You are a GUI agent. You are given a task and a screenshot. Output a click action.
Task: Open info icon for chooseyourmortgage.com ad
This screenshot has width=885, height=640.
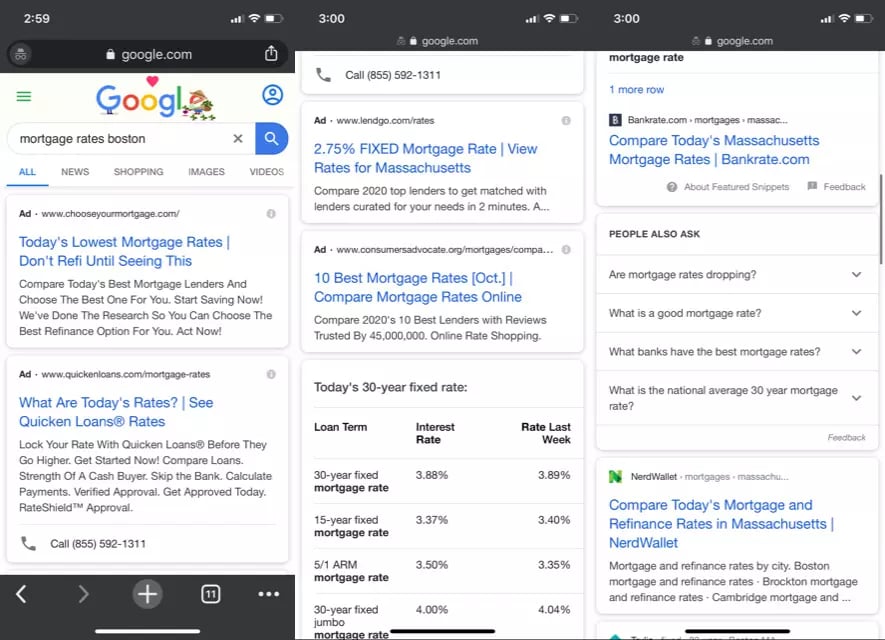click(x=271, y=214)
